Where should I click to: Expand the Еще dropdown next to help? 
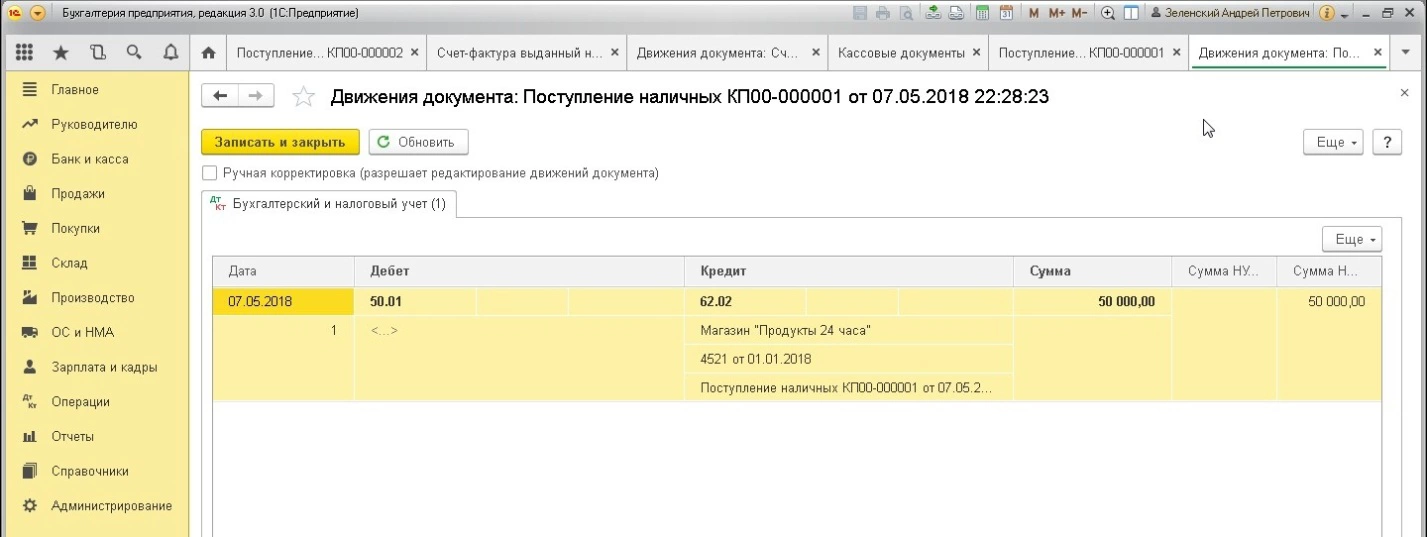tap(1334, 143)
